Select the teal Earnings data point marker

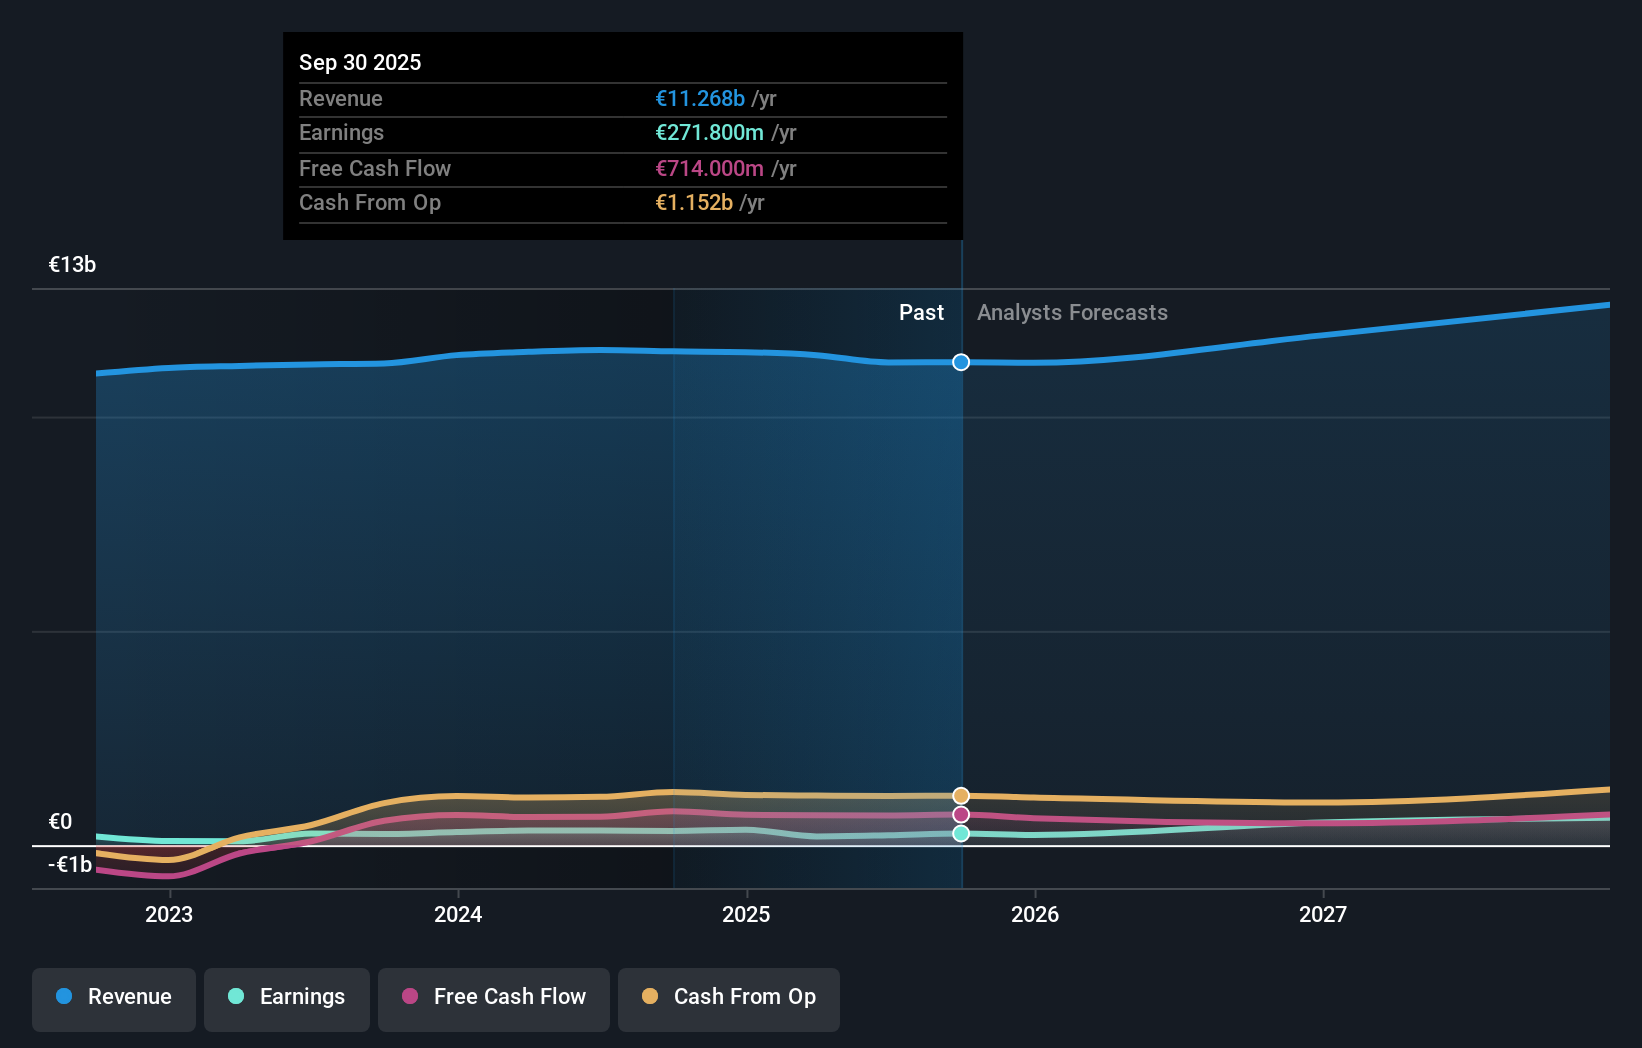point(960,833)
